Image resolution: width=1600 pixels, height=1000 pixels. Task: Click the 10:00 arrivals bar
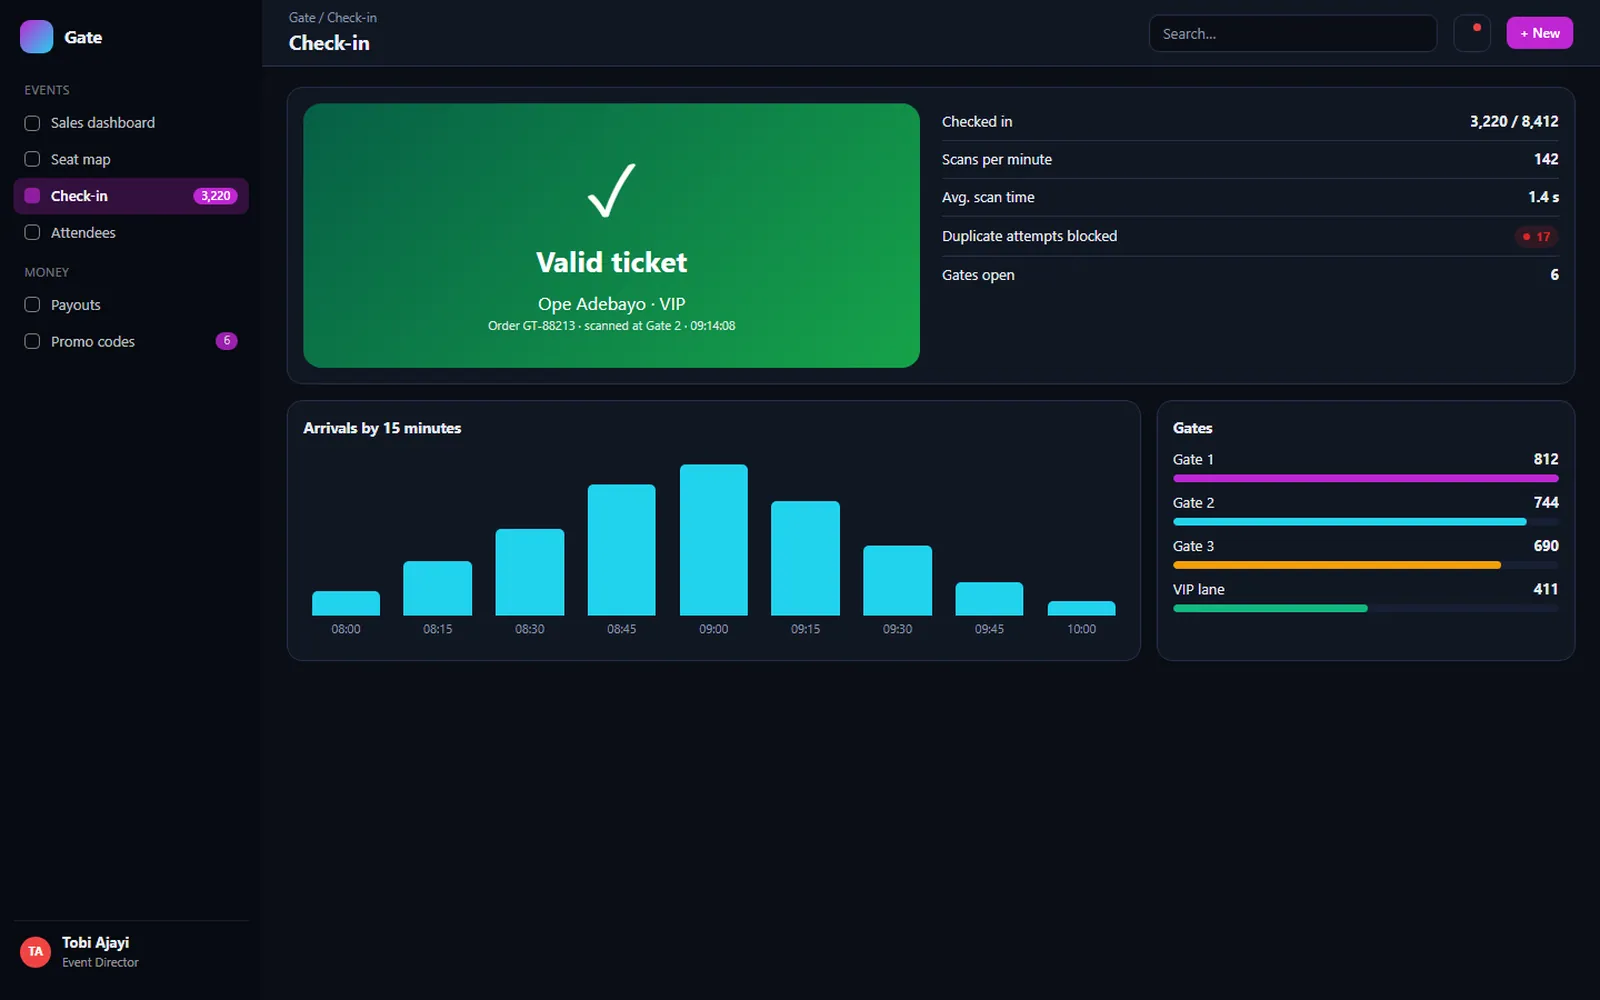point(1081,608)
